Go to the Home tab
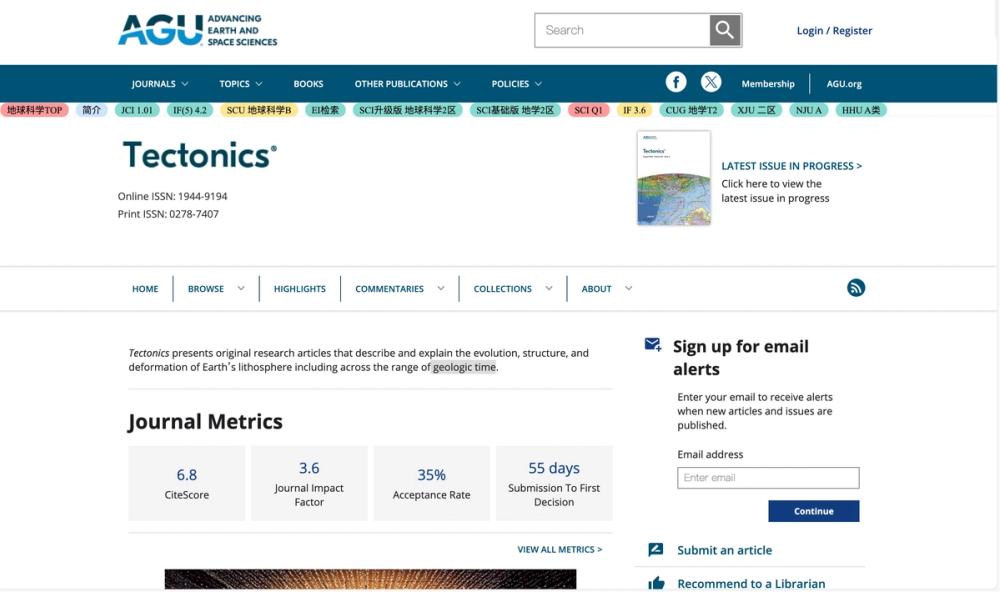 pos(145,288)
